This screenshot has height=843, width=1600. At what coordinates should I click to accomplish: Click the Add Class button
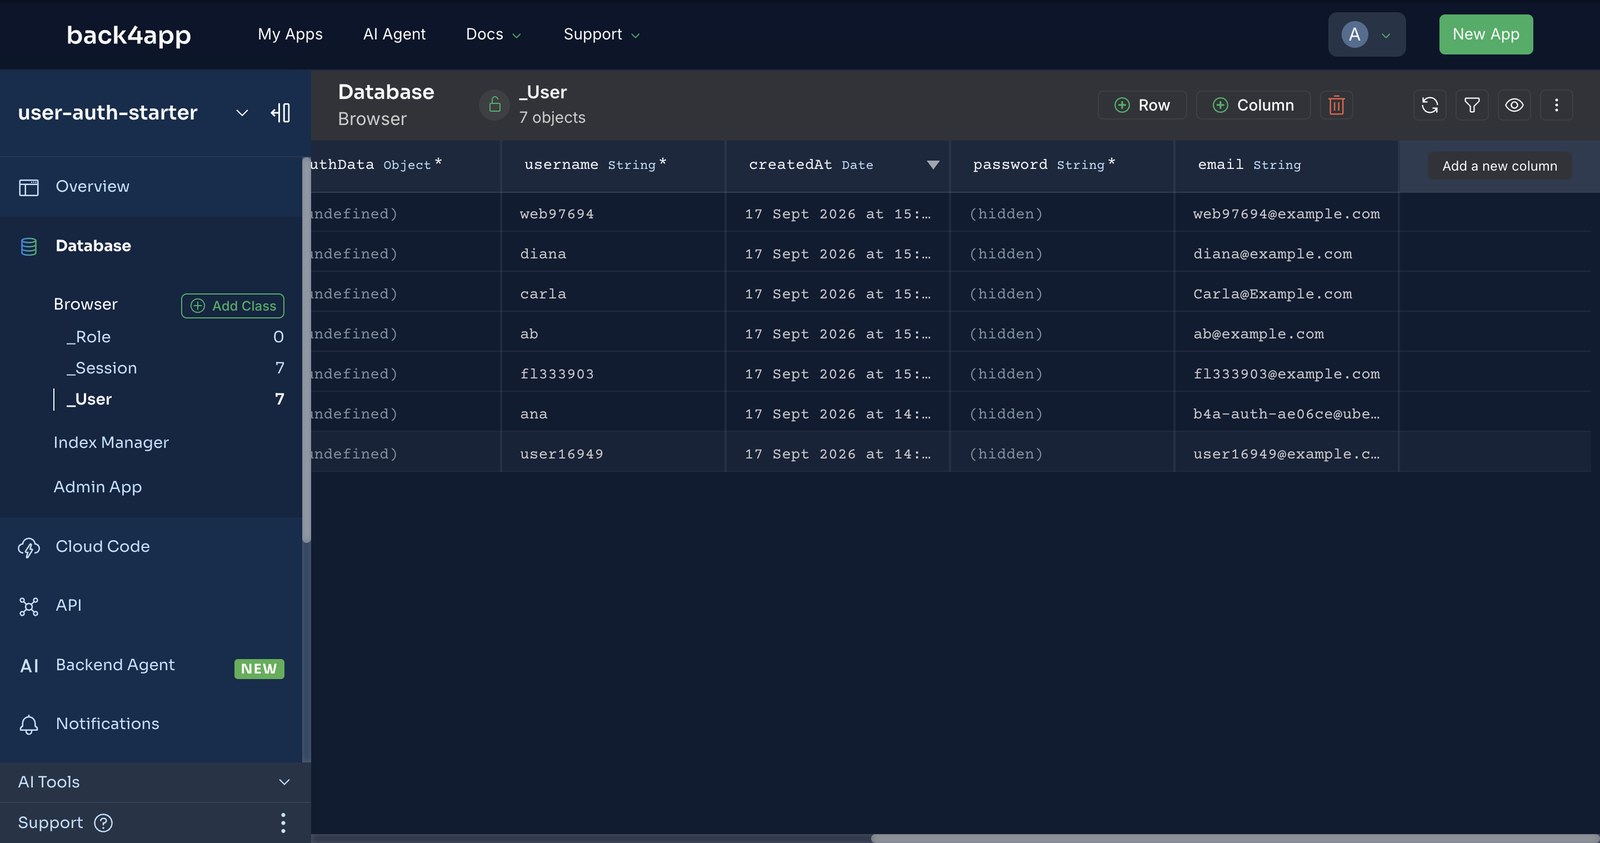232,306
